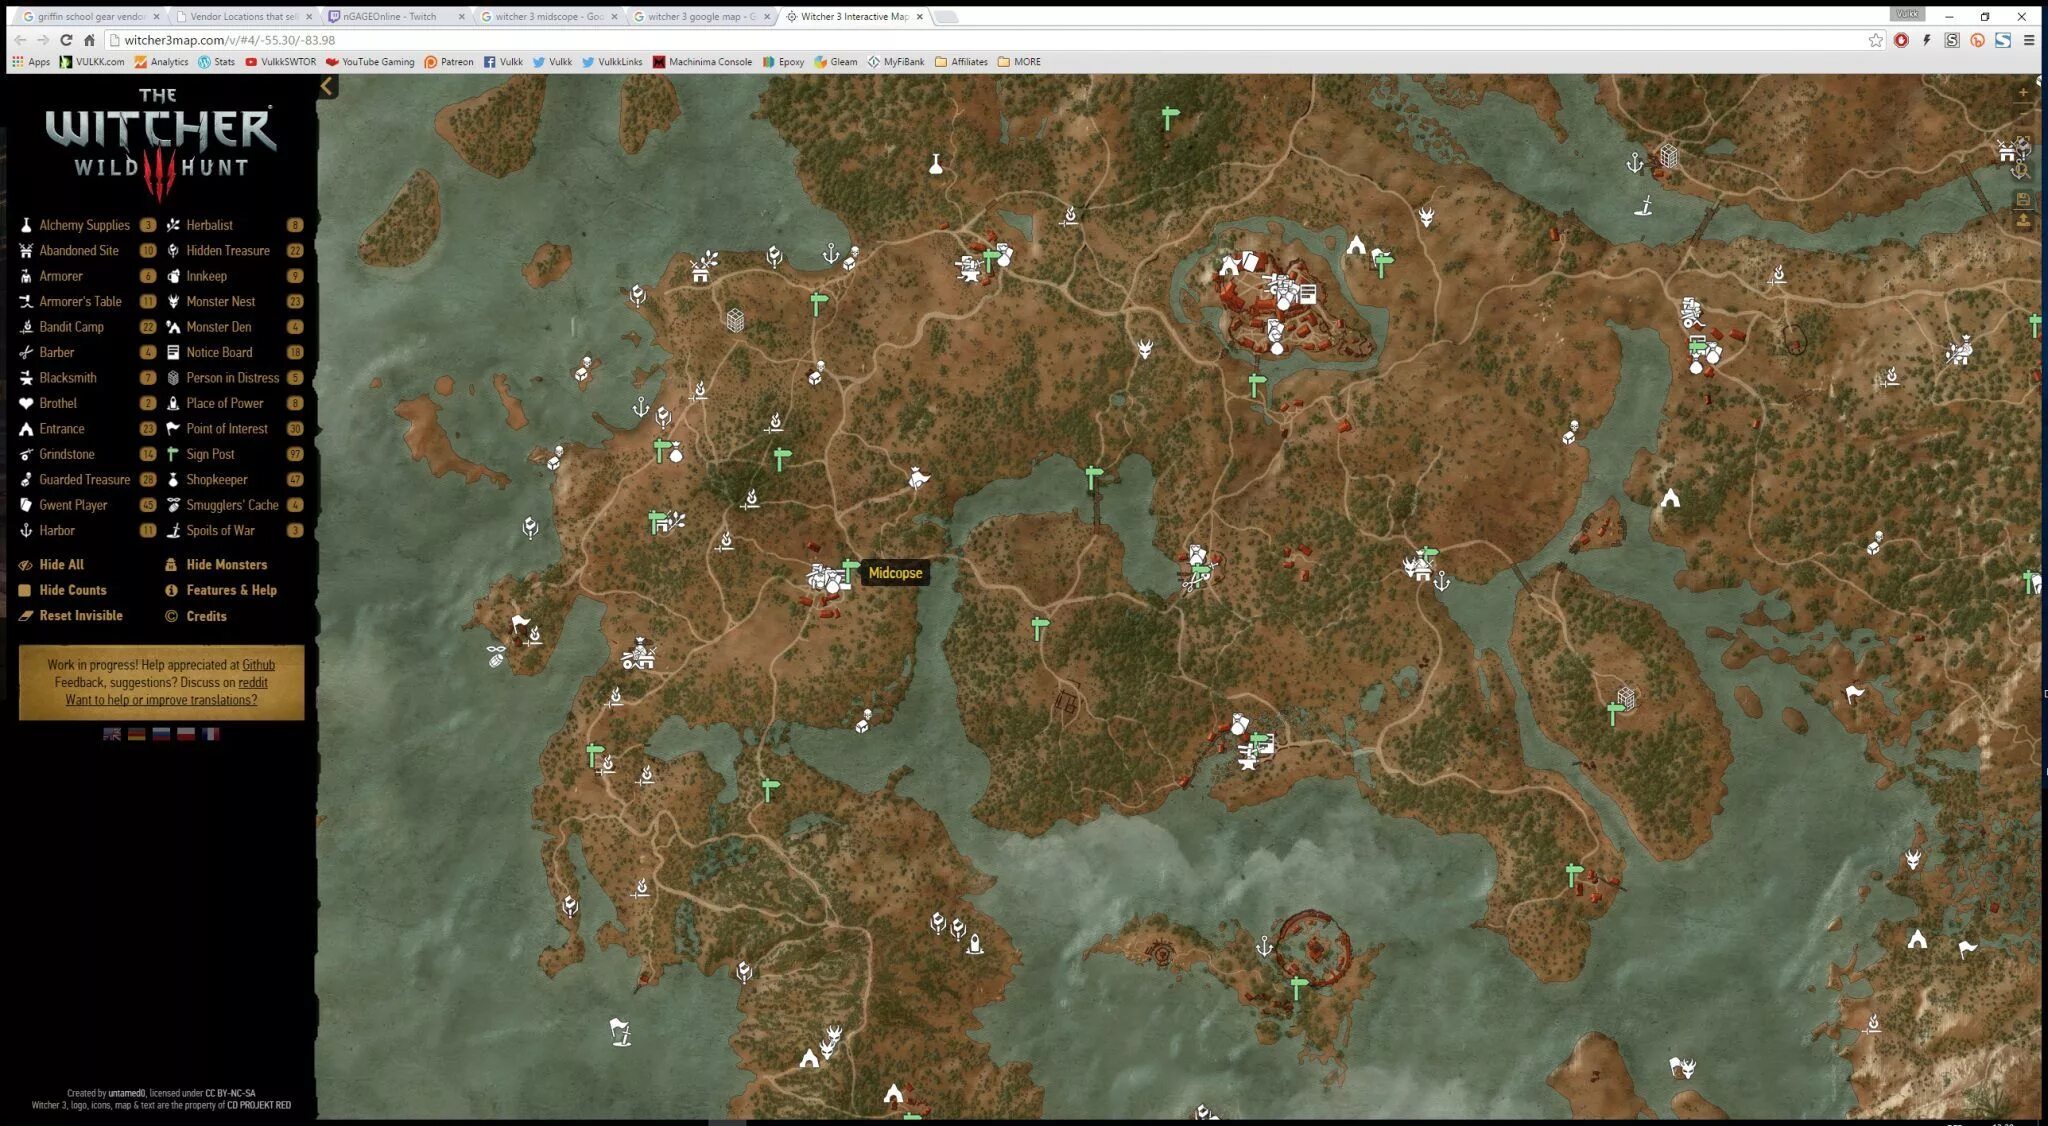Toggle Bandit Camp markers

pyautogui.click(x=71, y=327)
